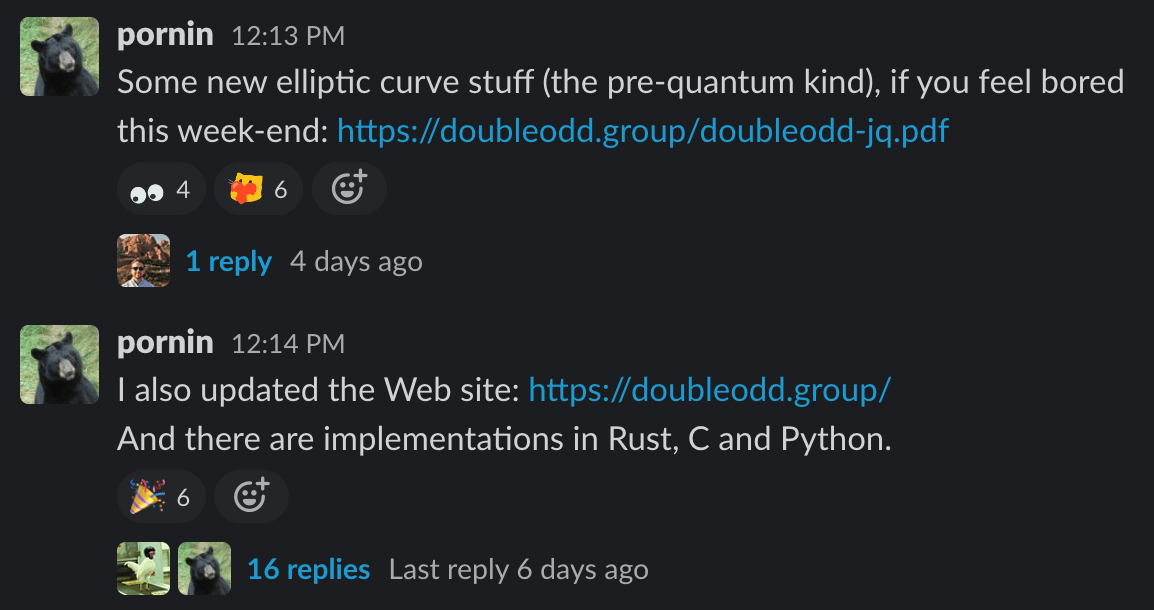Viewport: 1154px width, 610px height.
Task: Add a reaction to the 12:14 PM message
Action: click(251, 497)
